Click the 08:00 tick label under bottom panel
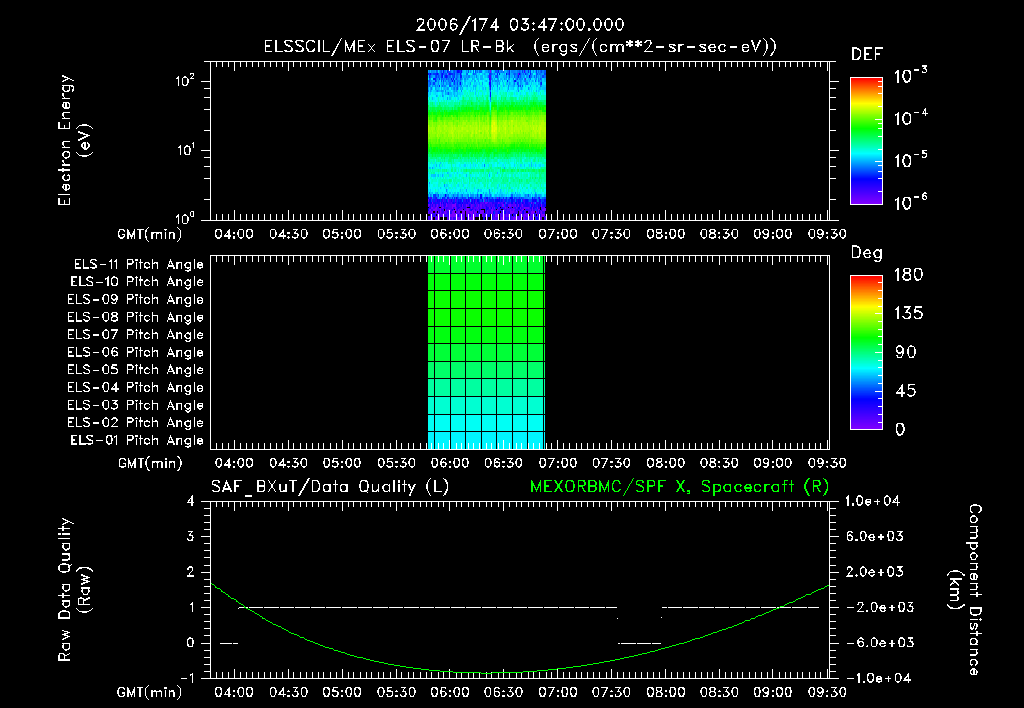 (665, 692)
